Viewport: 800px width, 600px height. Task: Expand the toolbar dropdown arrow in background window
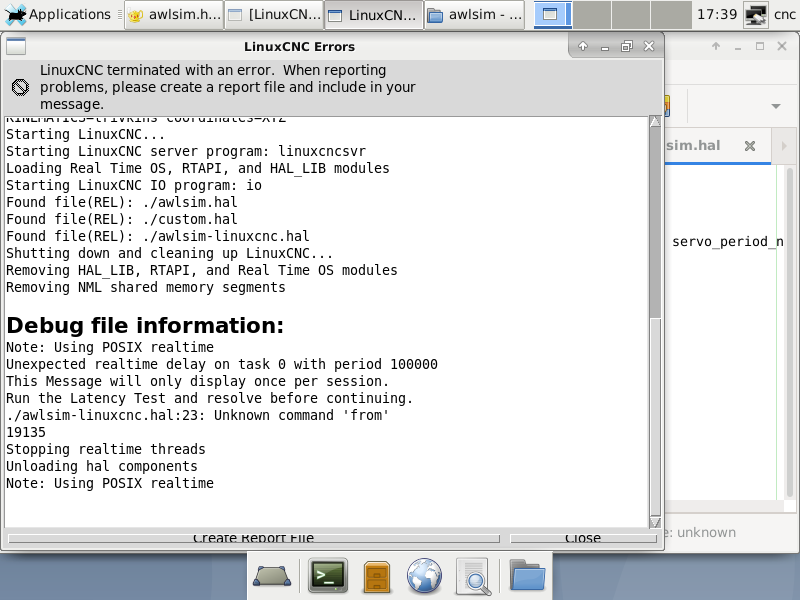[775, 106]
